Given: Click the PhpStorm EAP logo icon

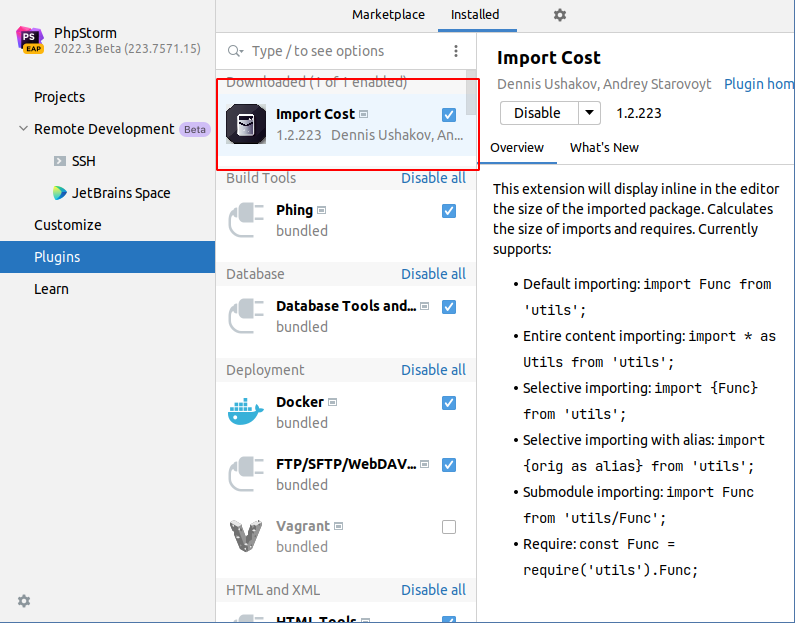Looking at the screenshot, I should point(30,40).
